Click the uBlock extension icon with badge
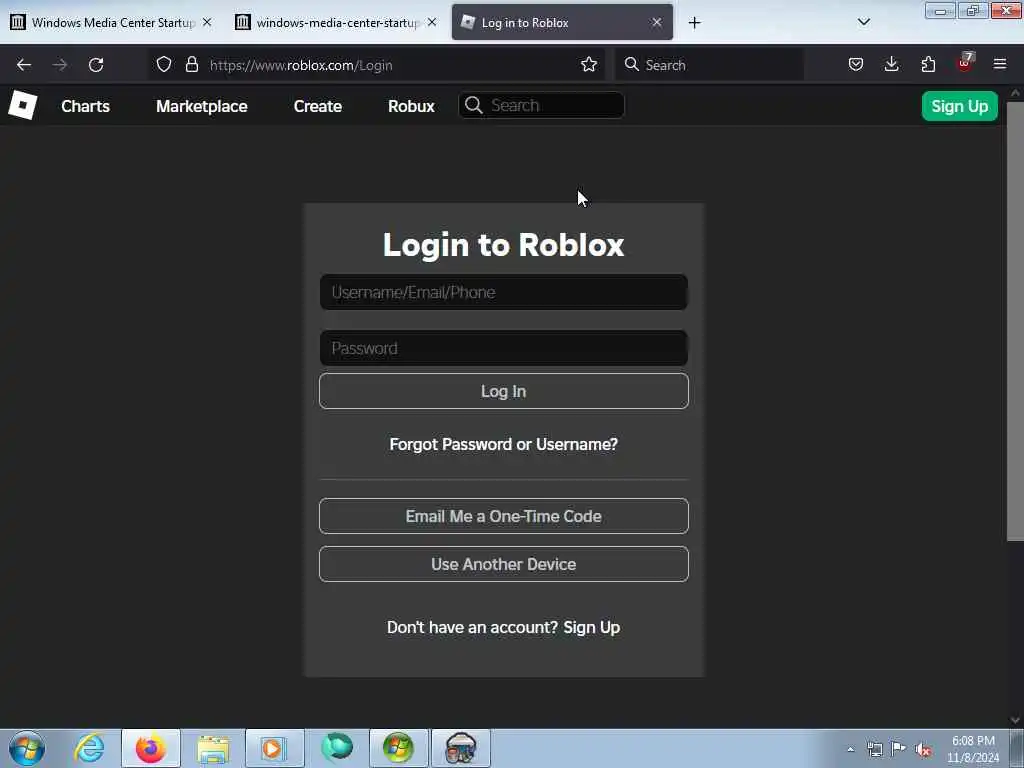Viewport: 1024px width, 768px height. pos(965,63)
